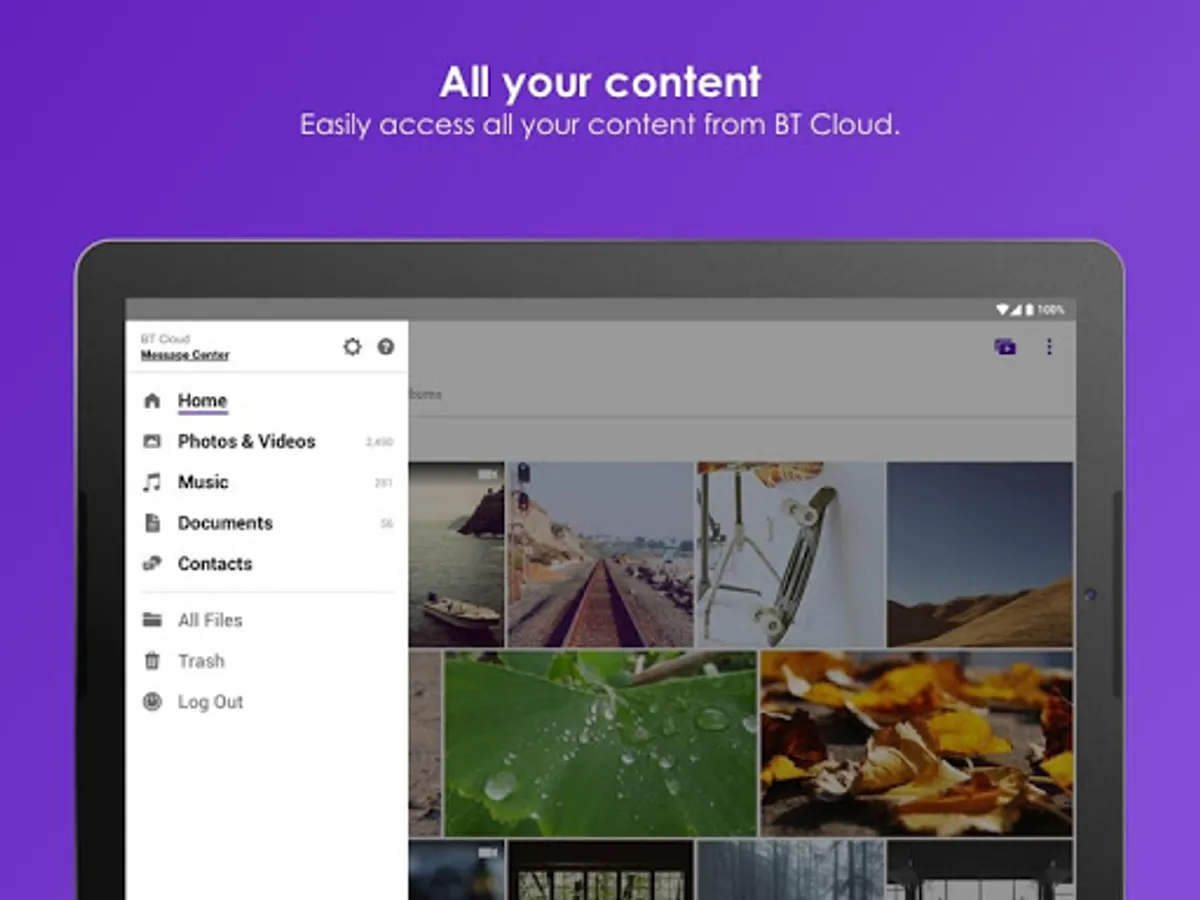This screenshot has height=900, width=1200.
Task: Open the autumn yellow leaves photo
Action: (917, 743)
